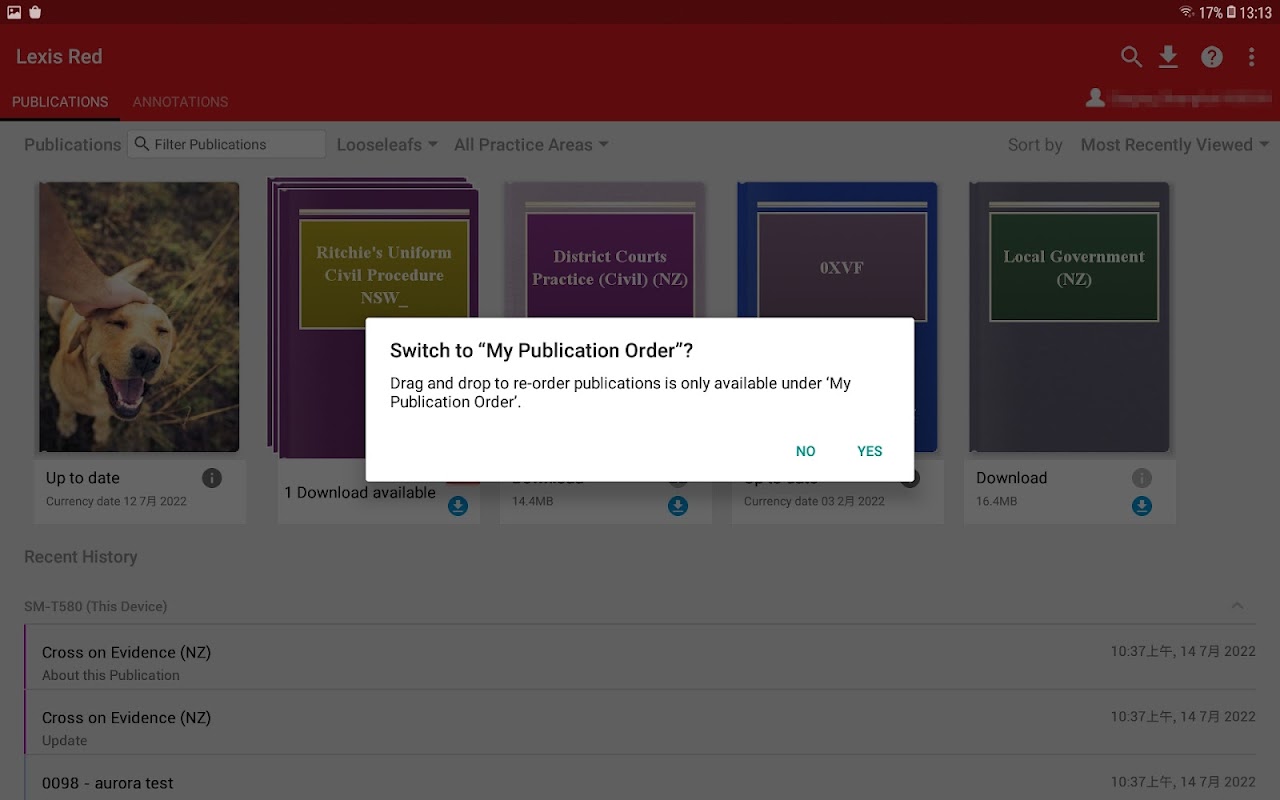Image resolution: width=1280 pixels, height=800 pixels.
Task: Tap the 'Recent History' heading
Action: pyautogui.click(x=81, y=557)
